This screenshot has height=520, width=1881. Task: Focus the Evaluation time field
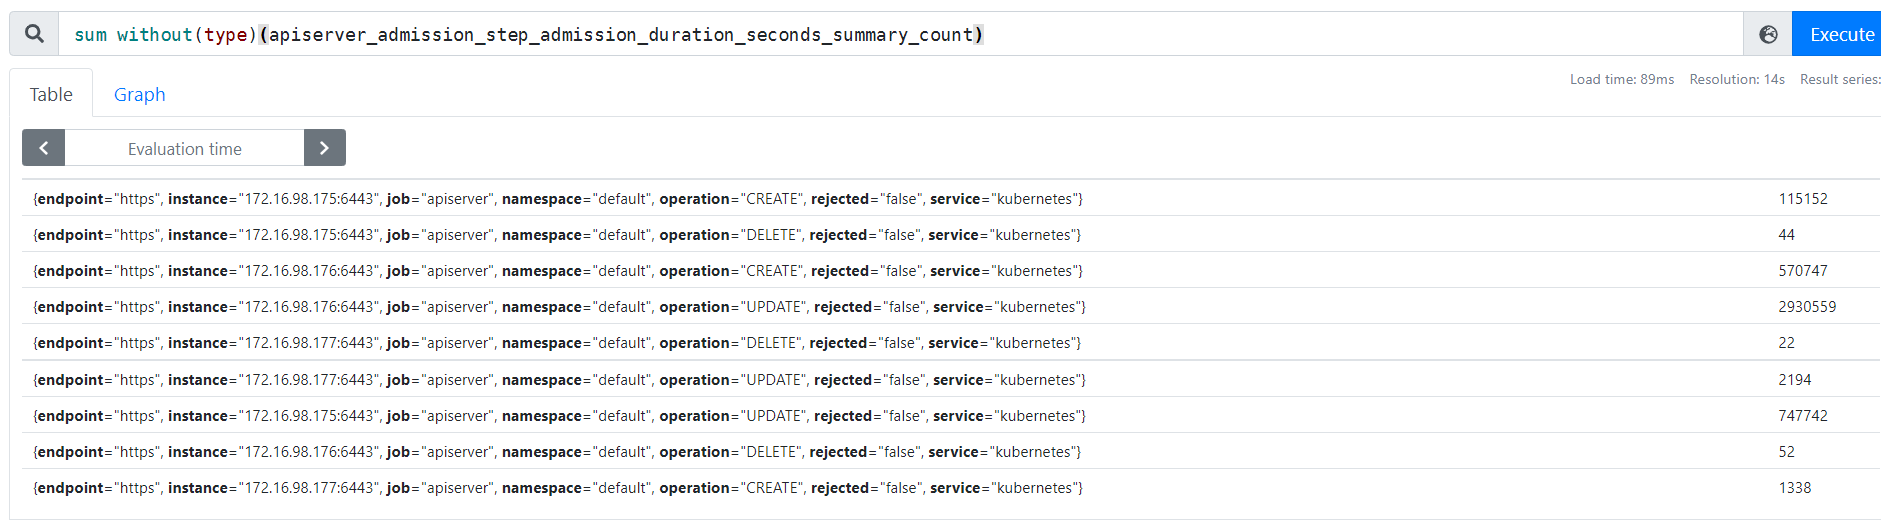click(x=184, y=148)
